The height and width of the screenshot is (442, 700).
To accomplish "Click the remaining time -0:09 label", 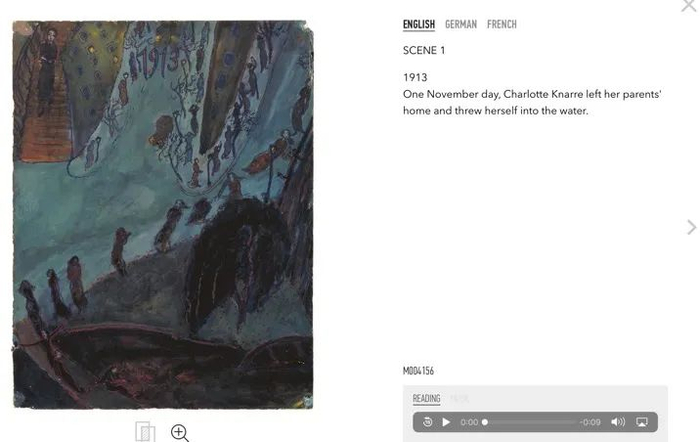I will click(x=590, y=422).
